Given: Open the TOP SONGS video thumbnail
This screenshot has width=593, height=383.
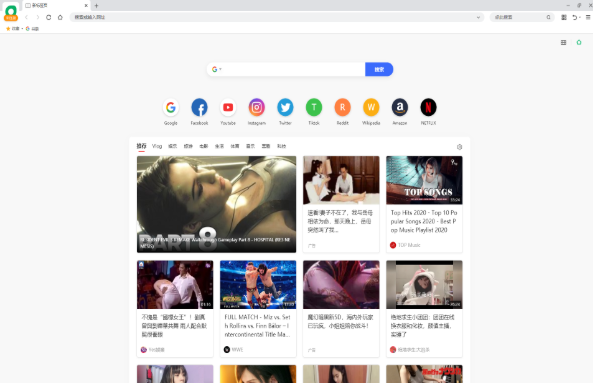Looking at the screenshot, I should click(x=424, y=180).
